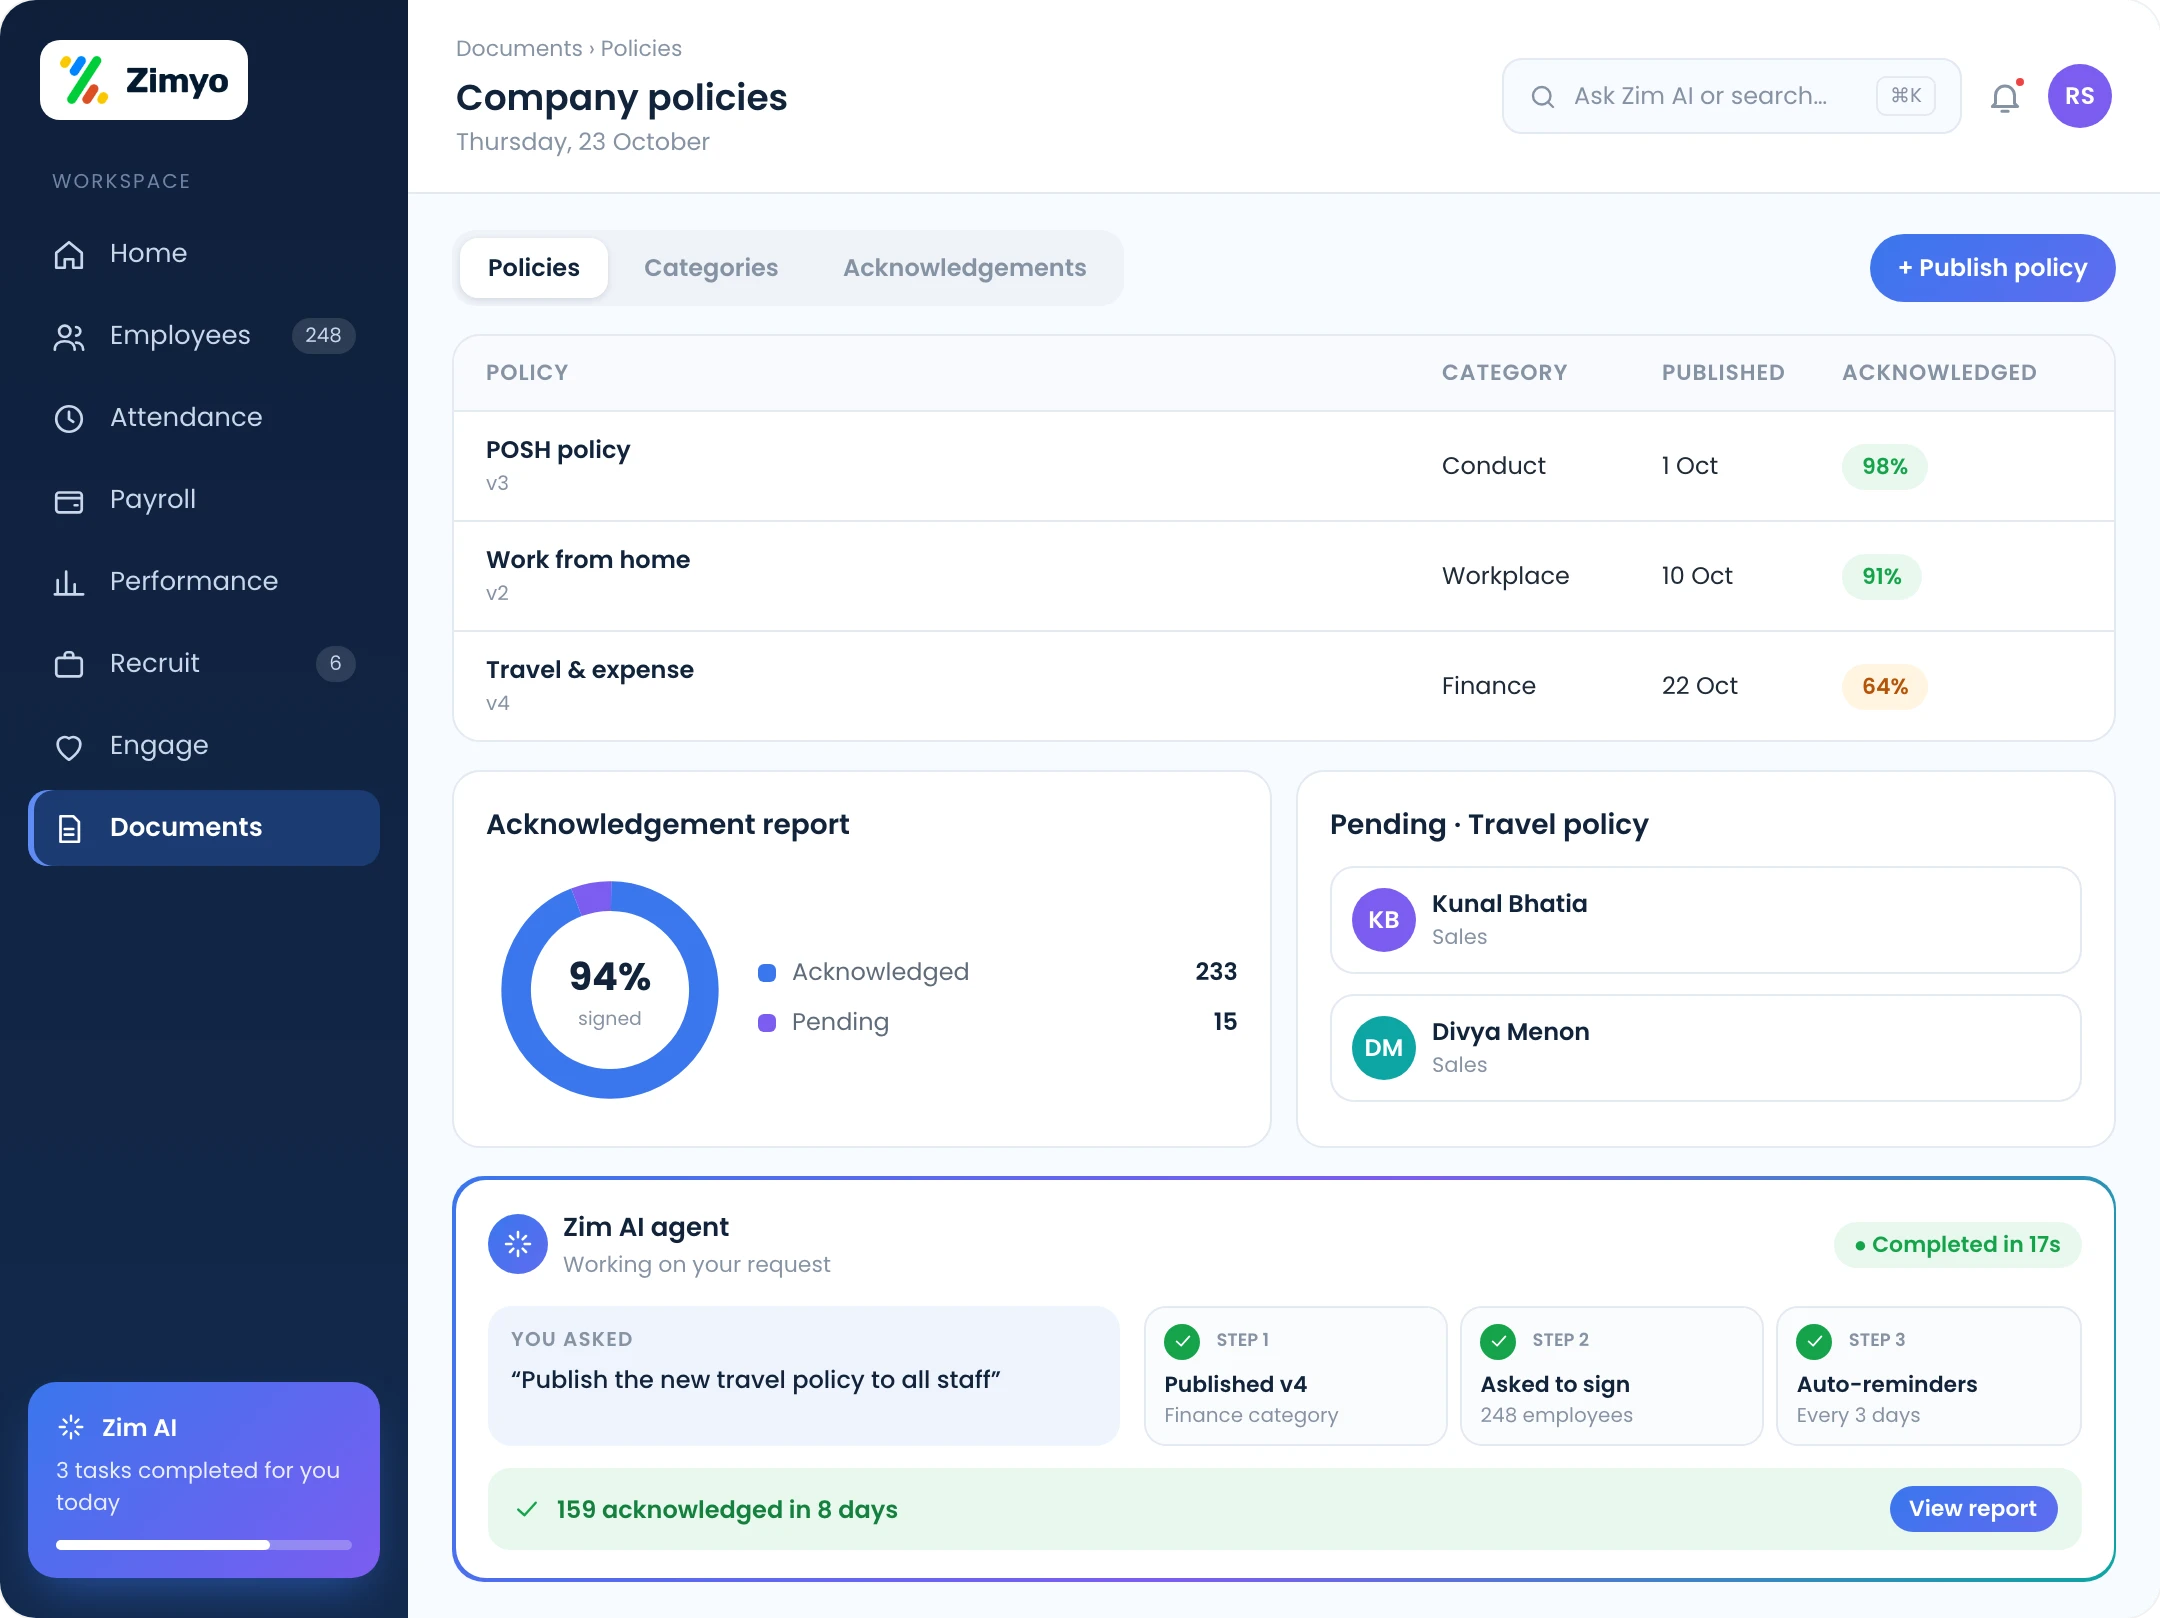The height and width of the screenshot is (1618, 2160).
Task: Open Payroll in the sidebar
Action: point(204,500)
